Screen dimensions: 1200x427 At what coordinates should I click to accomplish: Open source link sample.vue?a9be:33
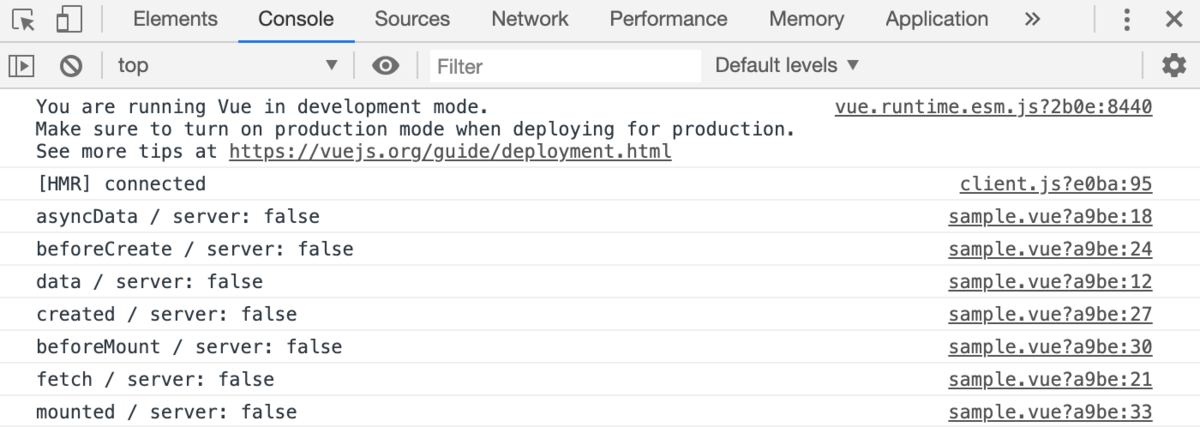(x=1050, y=411)
